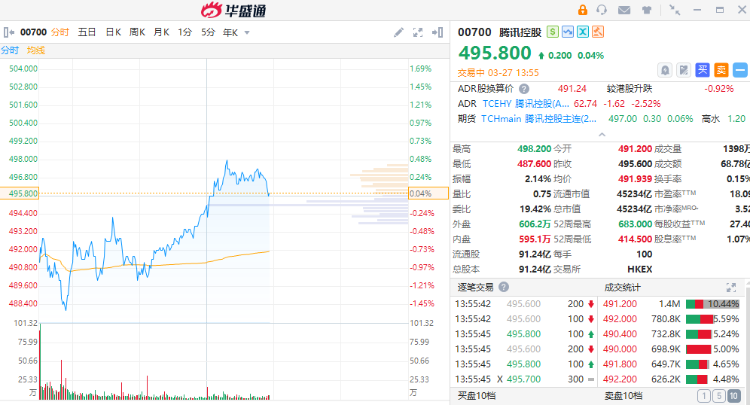
Task: Open help icon next to 逐笔交易
Action: [504, 287]
